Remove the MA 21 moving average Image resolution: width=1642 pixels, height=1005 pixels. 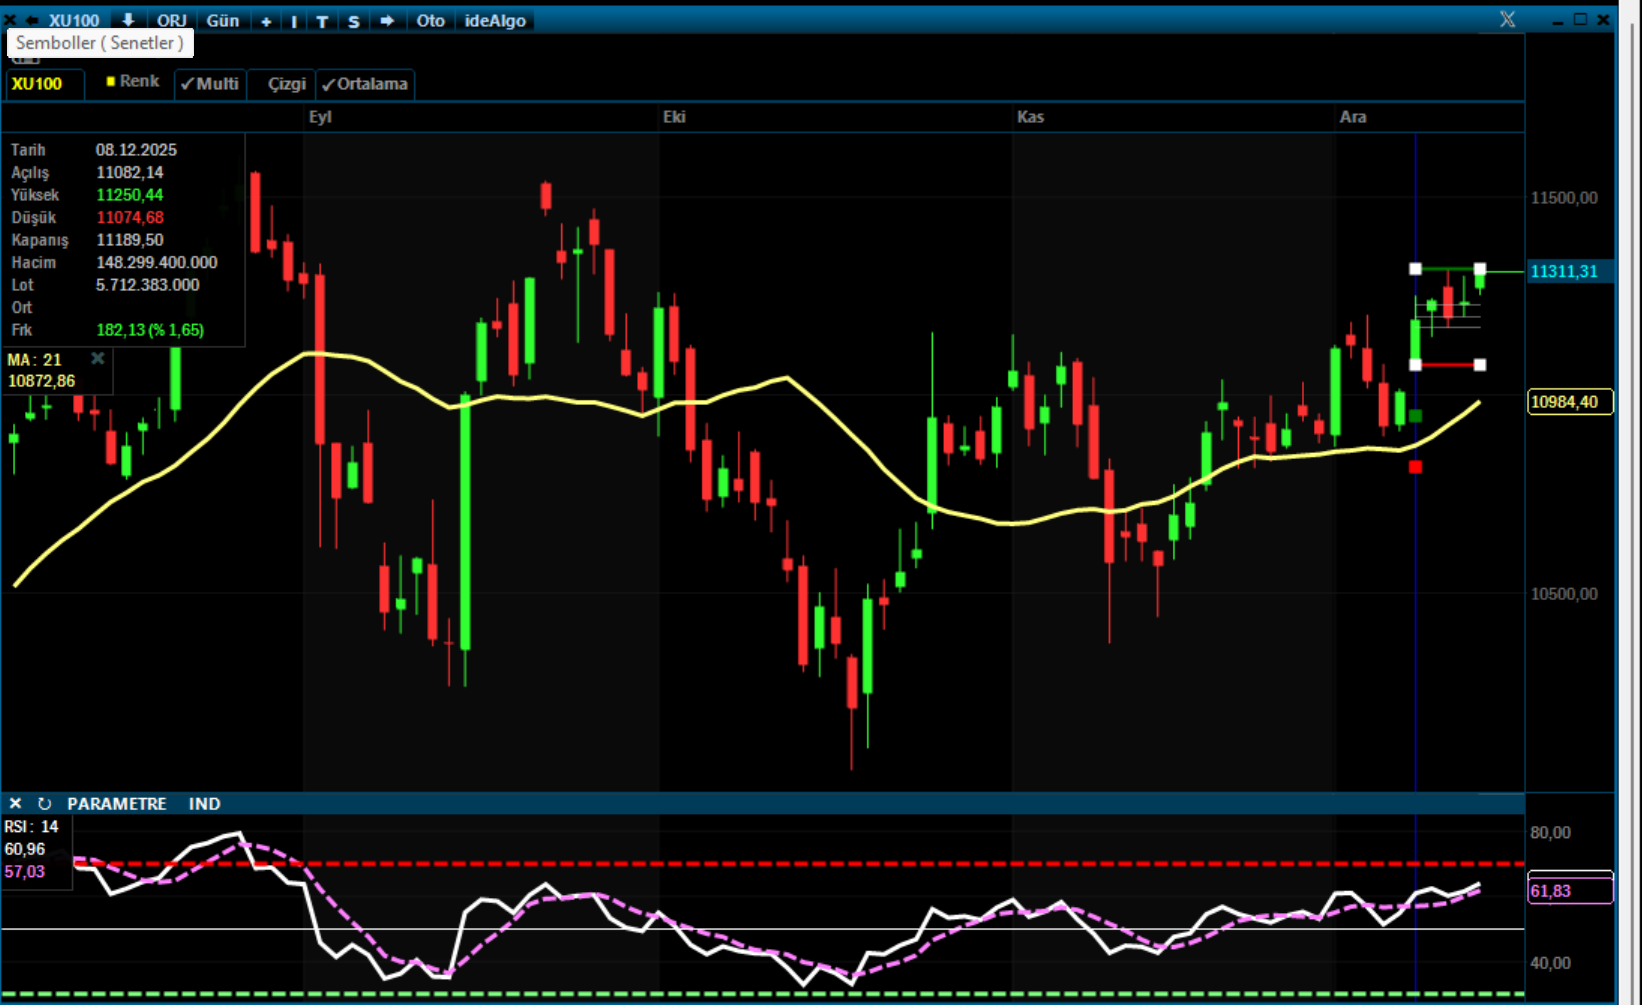click(98, 358)
